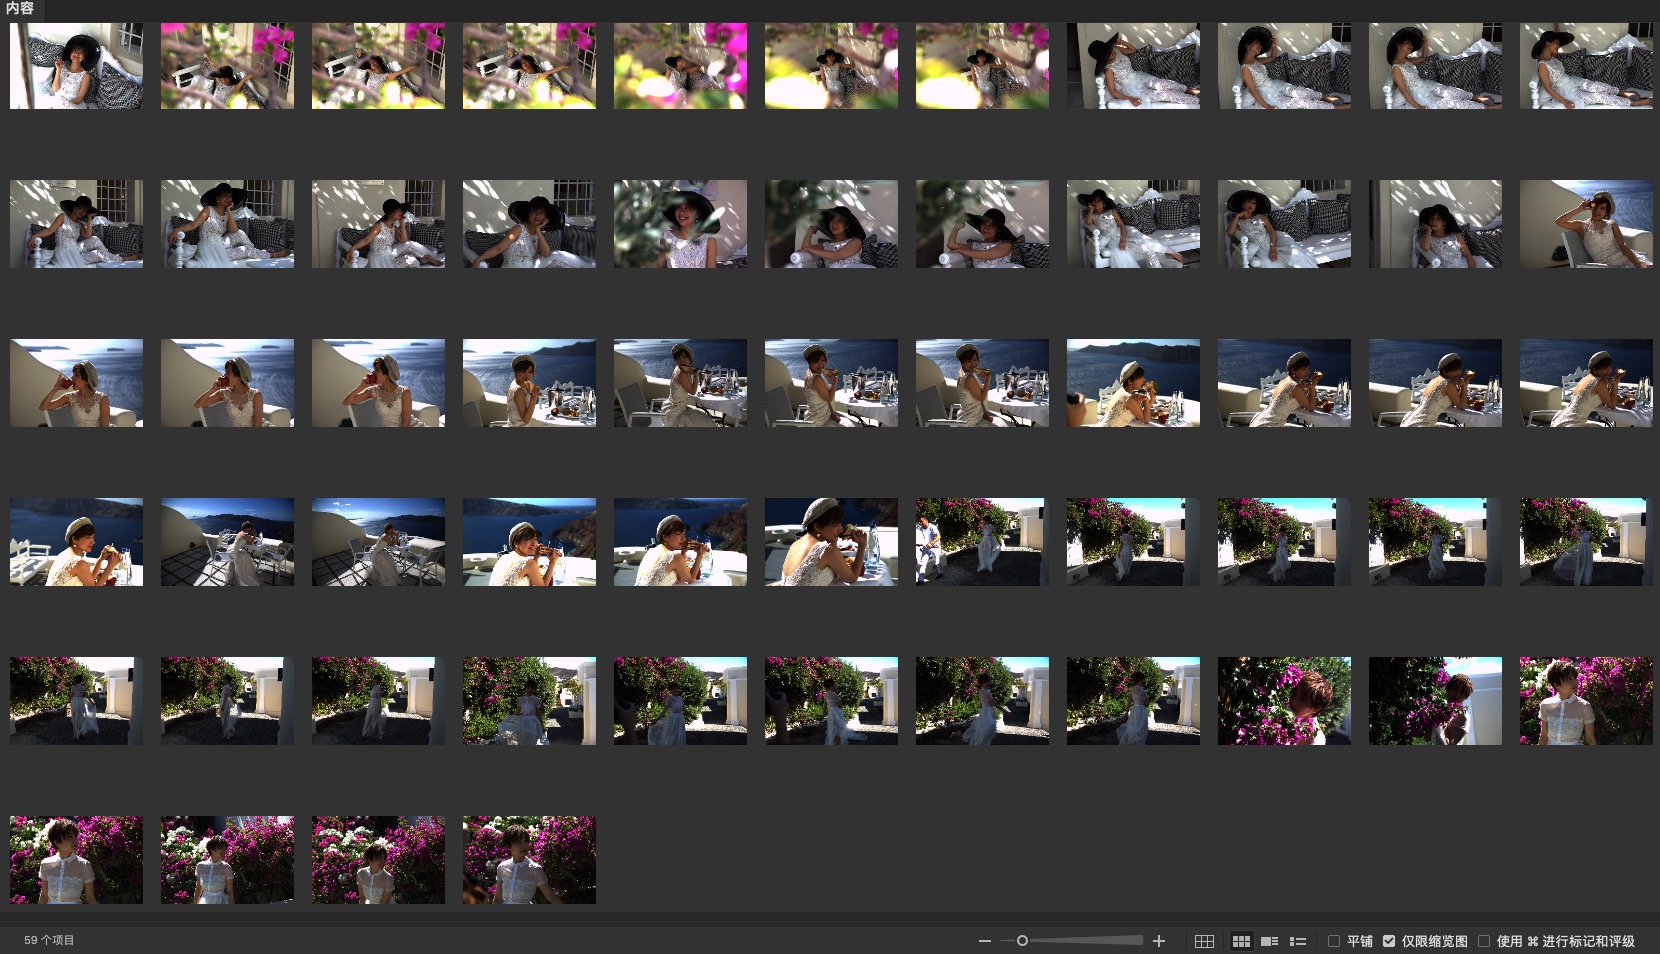This screenshot has width=1660, height=954.
Task: Enable the 平铺 checkbox
Action: [x=1334, y=941]
